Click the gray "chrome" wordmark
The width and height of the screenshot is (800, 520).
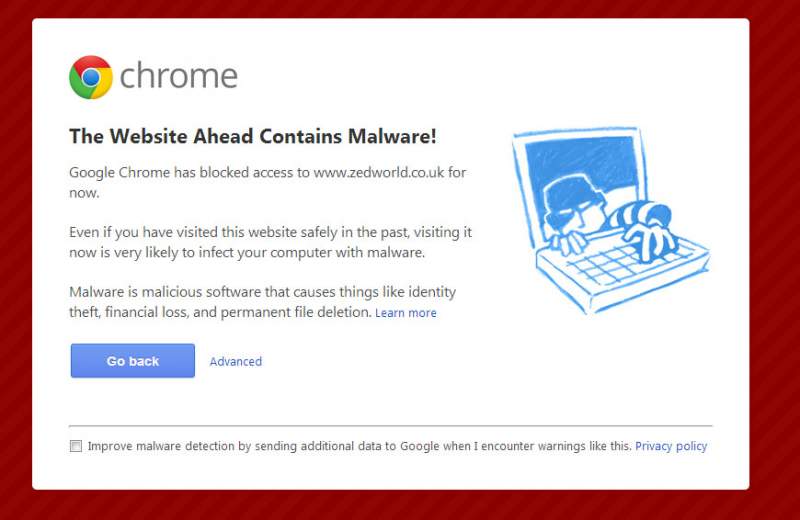tap(178, 77)
